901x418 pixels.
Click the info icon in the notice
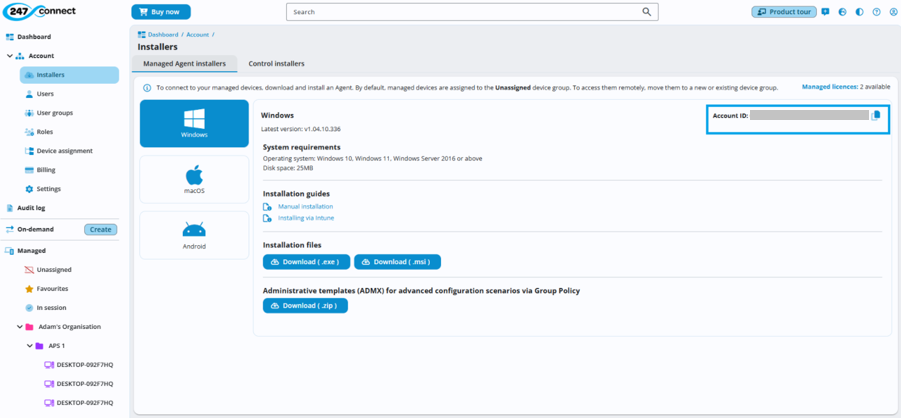click(147, 88)
